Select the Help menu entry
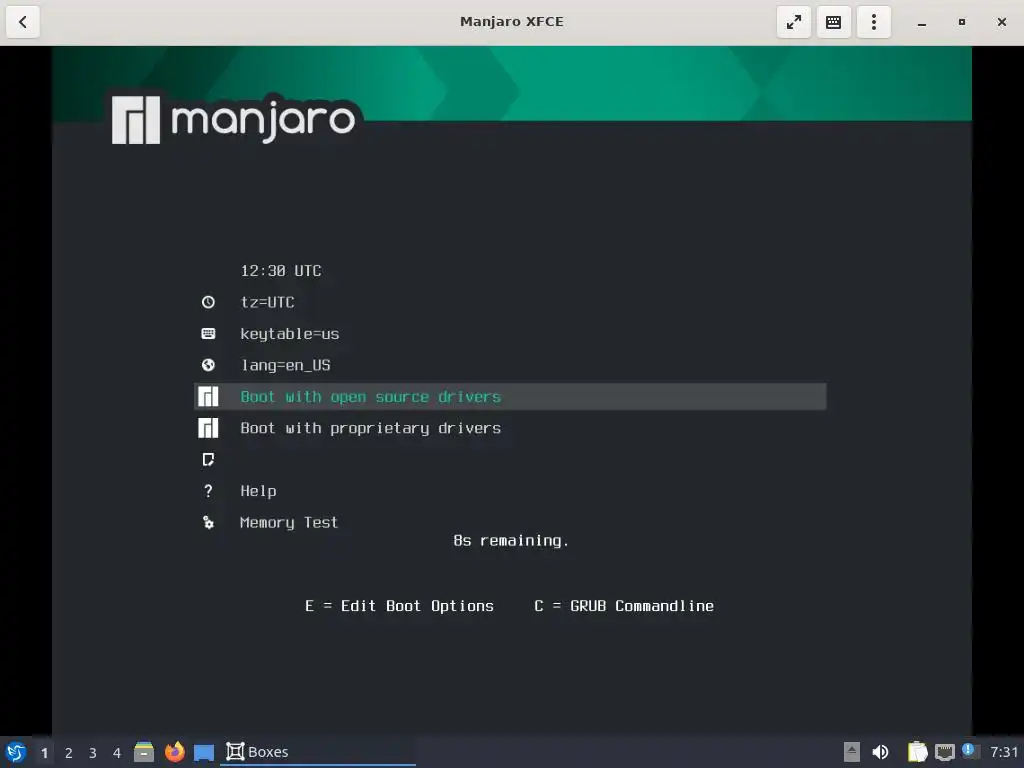This screenshot has height=768, width=1024. tap(510, 491)
